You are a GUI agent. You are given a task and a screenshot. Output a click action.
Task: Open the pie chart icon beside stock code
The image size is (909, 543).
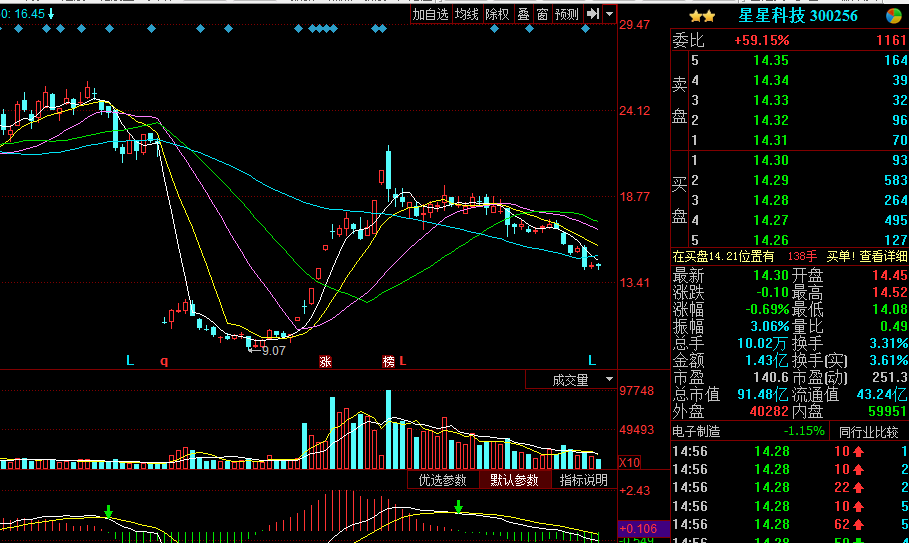click(x=893, y=16)
